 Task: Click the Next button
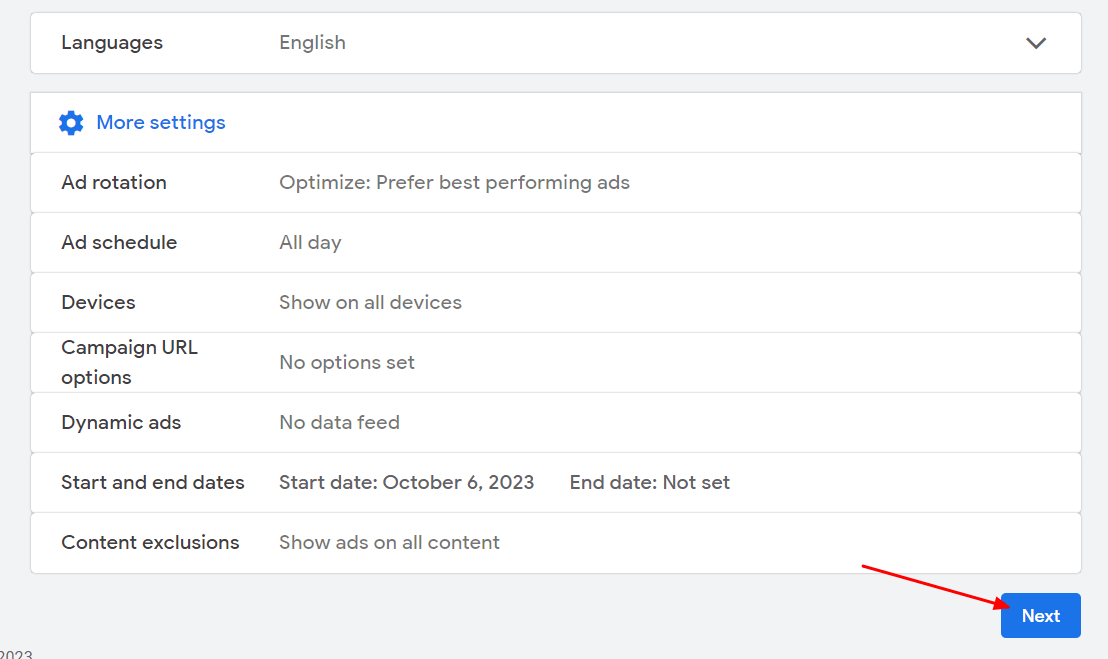pos(1040,615)
